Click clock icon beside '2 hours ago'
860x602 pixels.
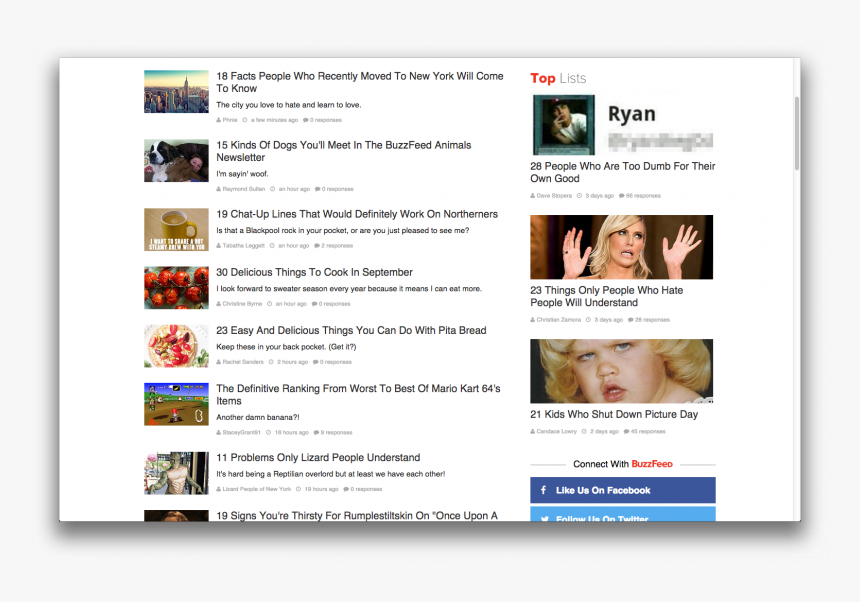click(x=271, y=362)
